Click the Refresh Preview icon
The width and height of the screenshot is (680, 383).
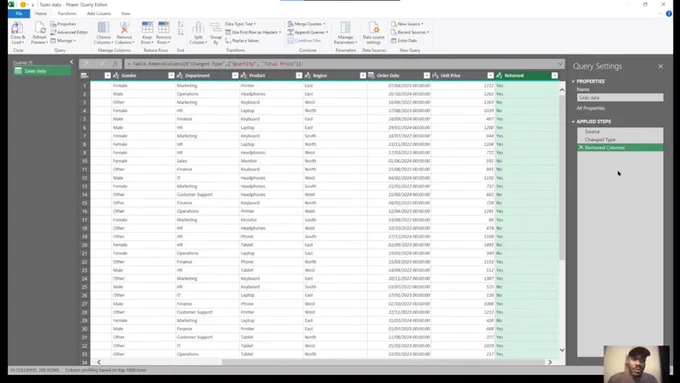coord(39,29)
